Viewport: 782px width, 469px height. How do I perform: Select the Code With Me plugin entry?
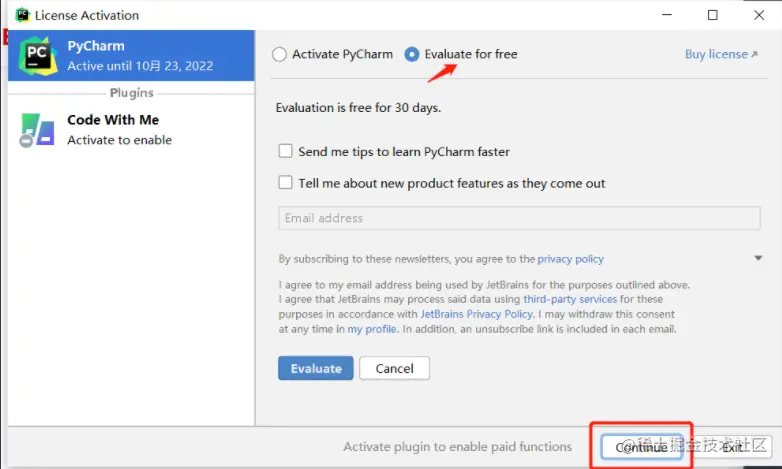(131, 130)
